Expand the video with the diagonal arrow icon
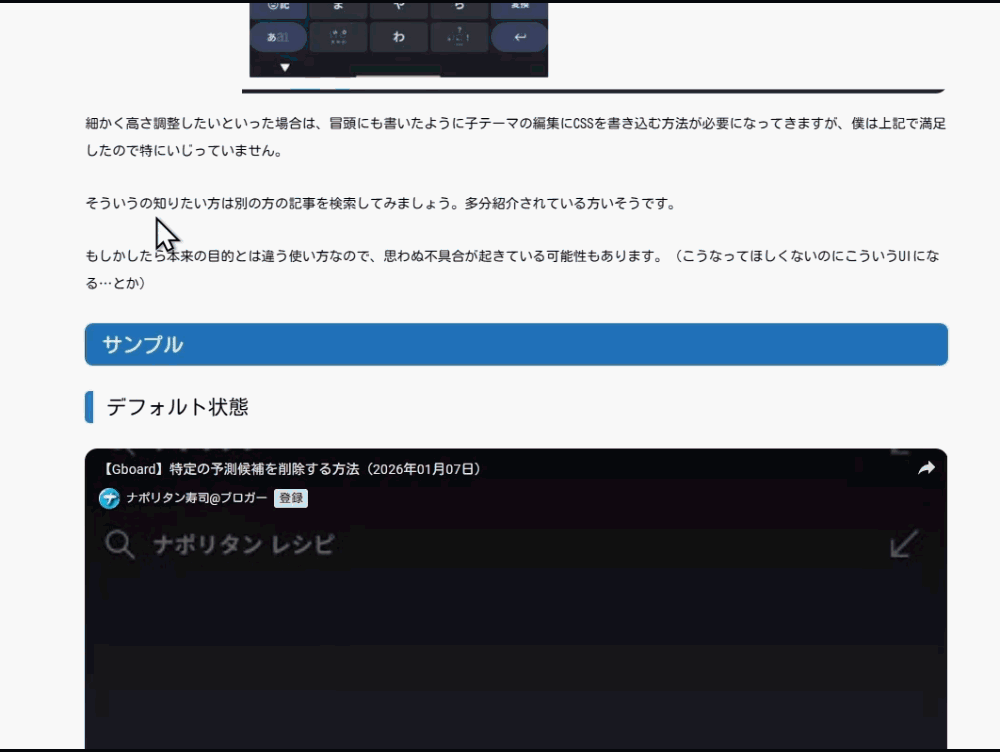Image resolution: width=1000 pixels, height=752 pixels. 903,543
